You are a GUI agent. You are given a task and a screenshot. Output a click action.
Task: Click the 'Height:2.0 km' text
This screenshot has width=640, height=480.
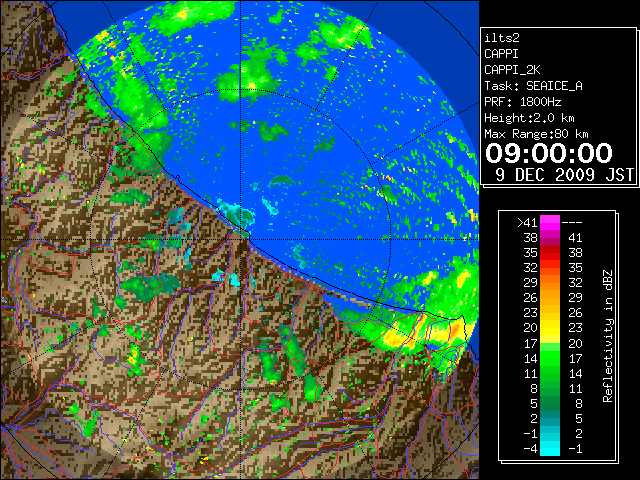click(529, 118)
